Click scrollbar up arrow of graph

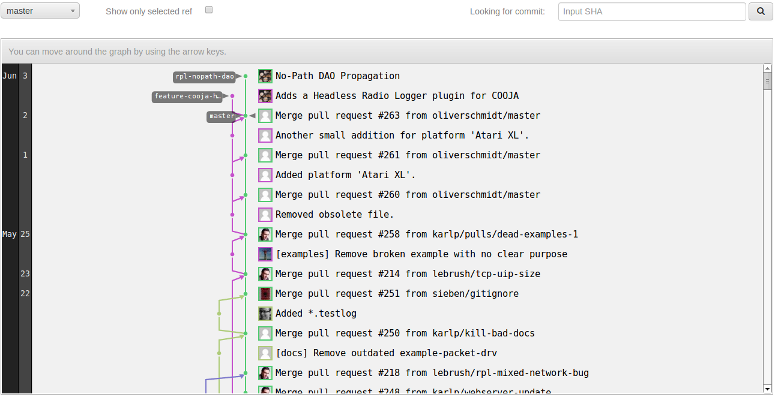coord(767,68)
